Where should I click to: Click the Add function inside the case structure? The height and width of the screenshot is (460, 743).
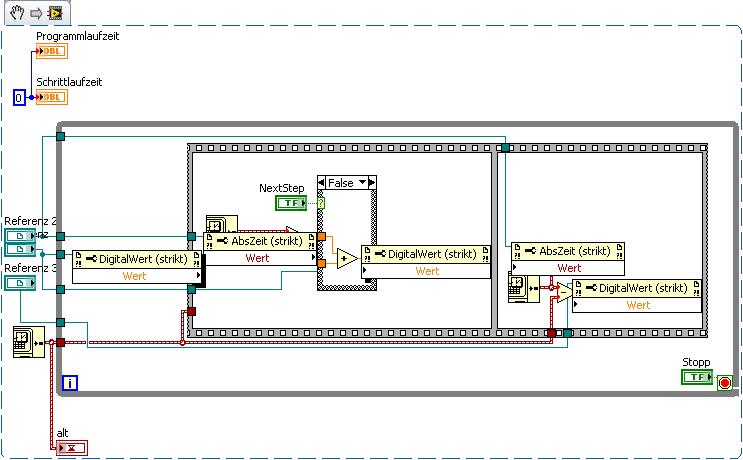coord(348,259)
